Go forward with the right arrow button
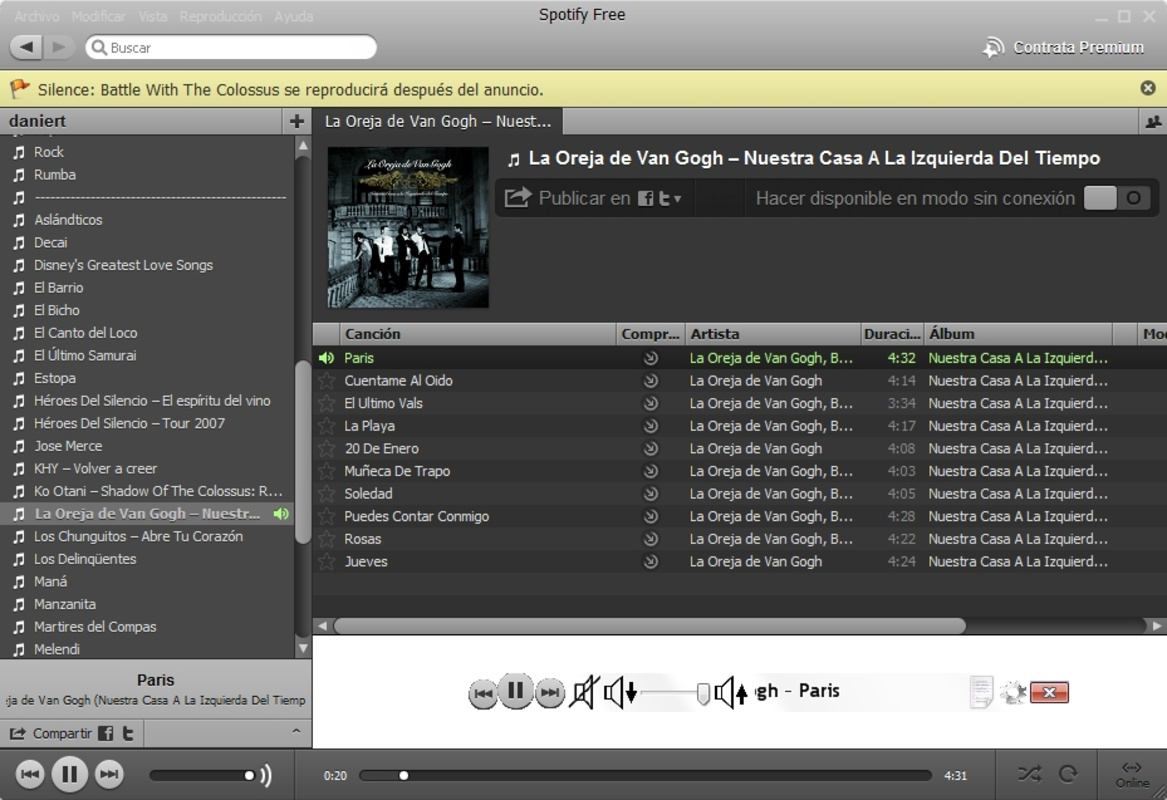 [x=58, y=47]
